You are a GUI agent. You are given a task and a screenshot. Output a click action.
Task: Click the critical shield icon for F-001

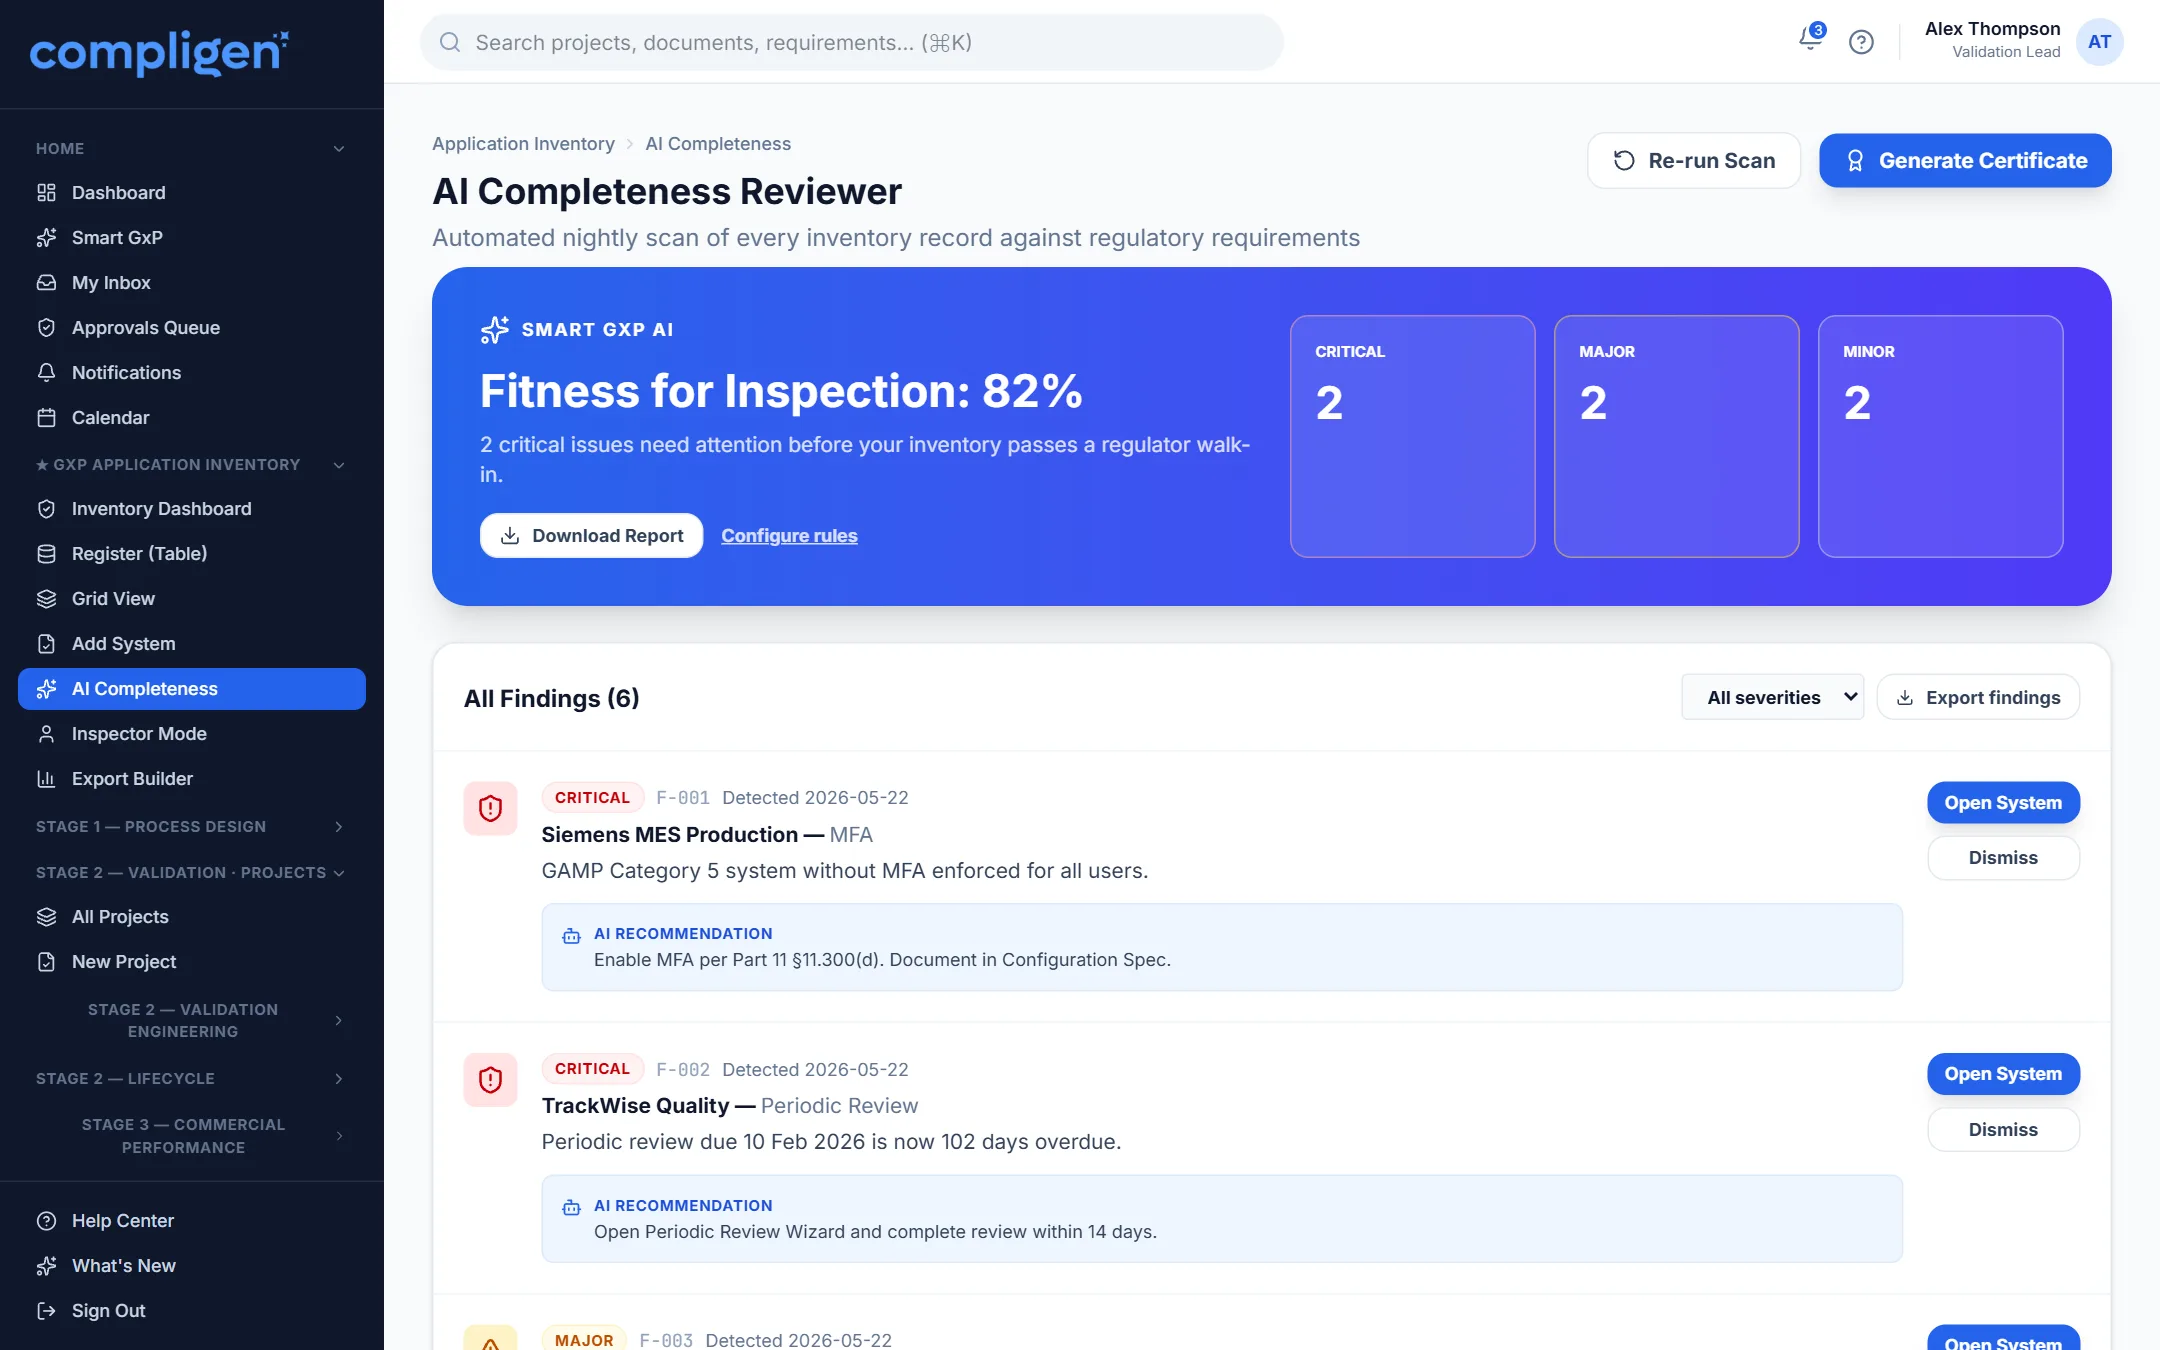490,808
